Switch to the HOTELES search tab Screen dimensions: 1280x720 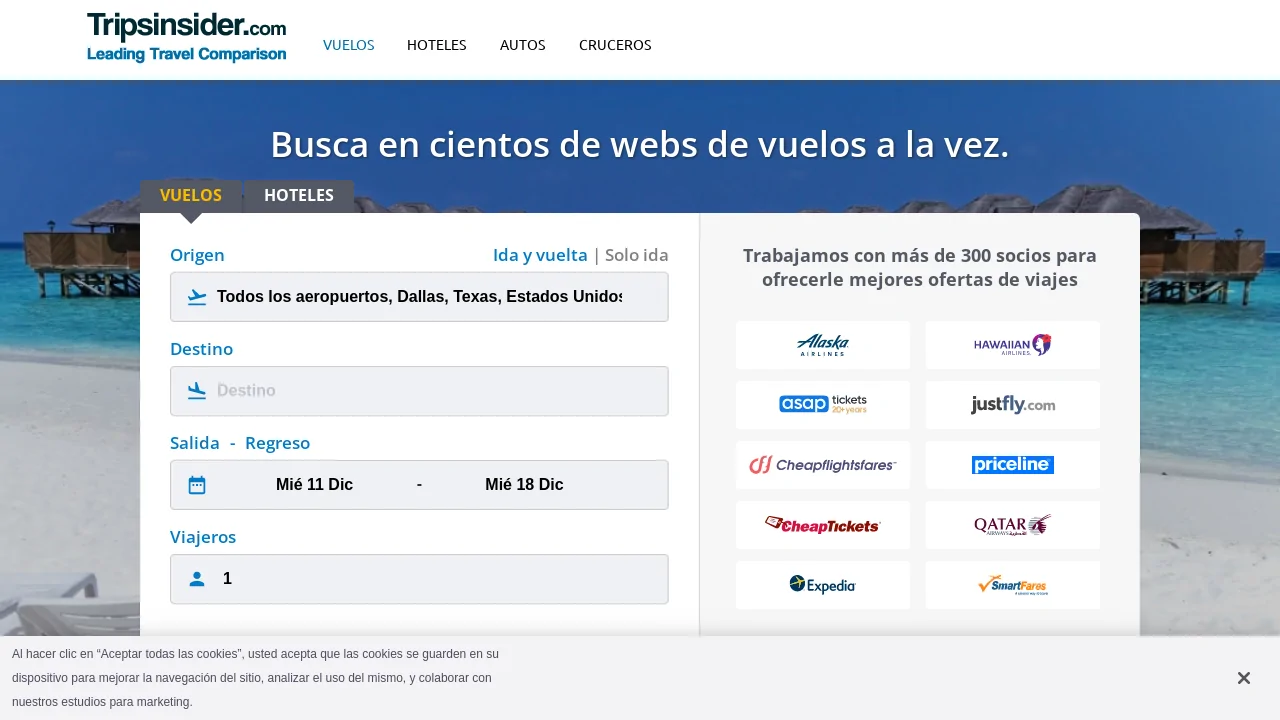click(299, 195)
